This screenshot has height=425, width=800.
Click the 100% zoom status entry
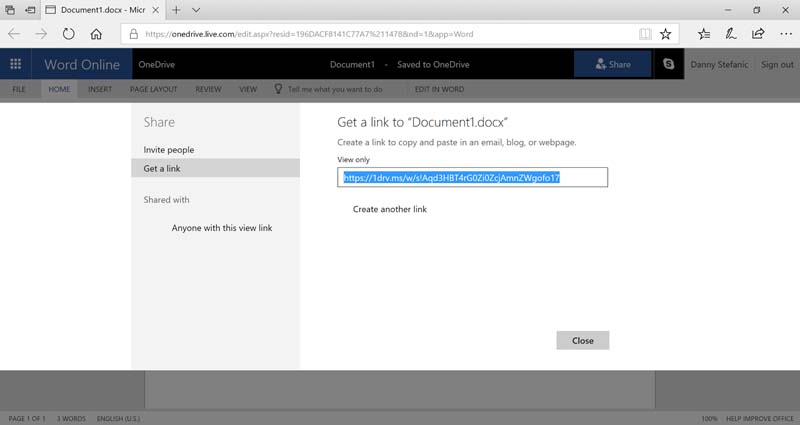coord(709,418)
